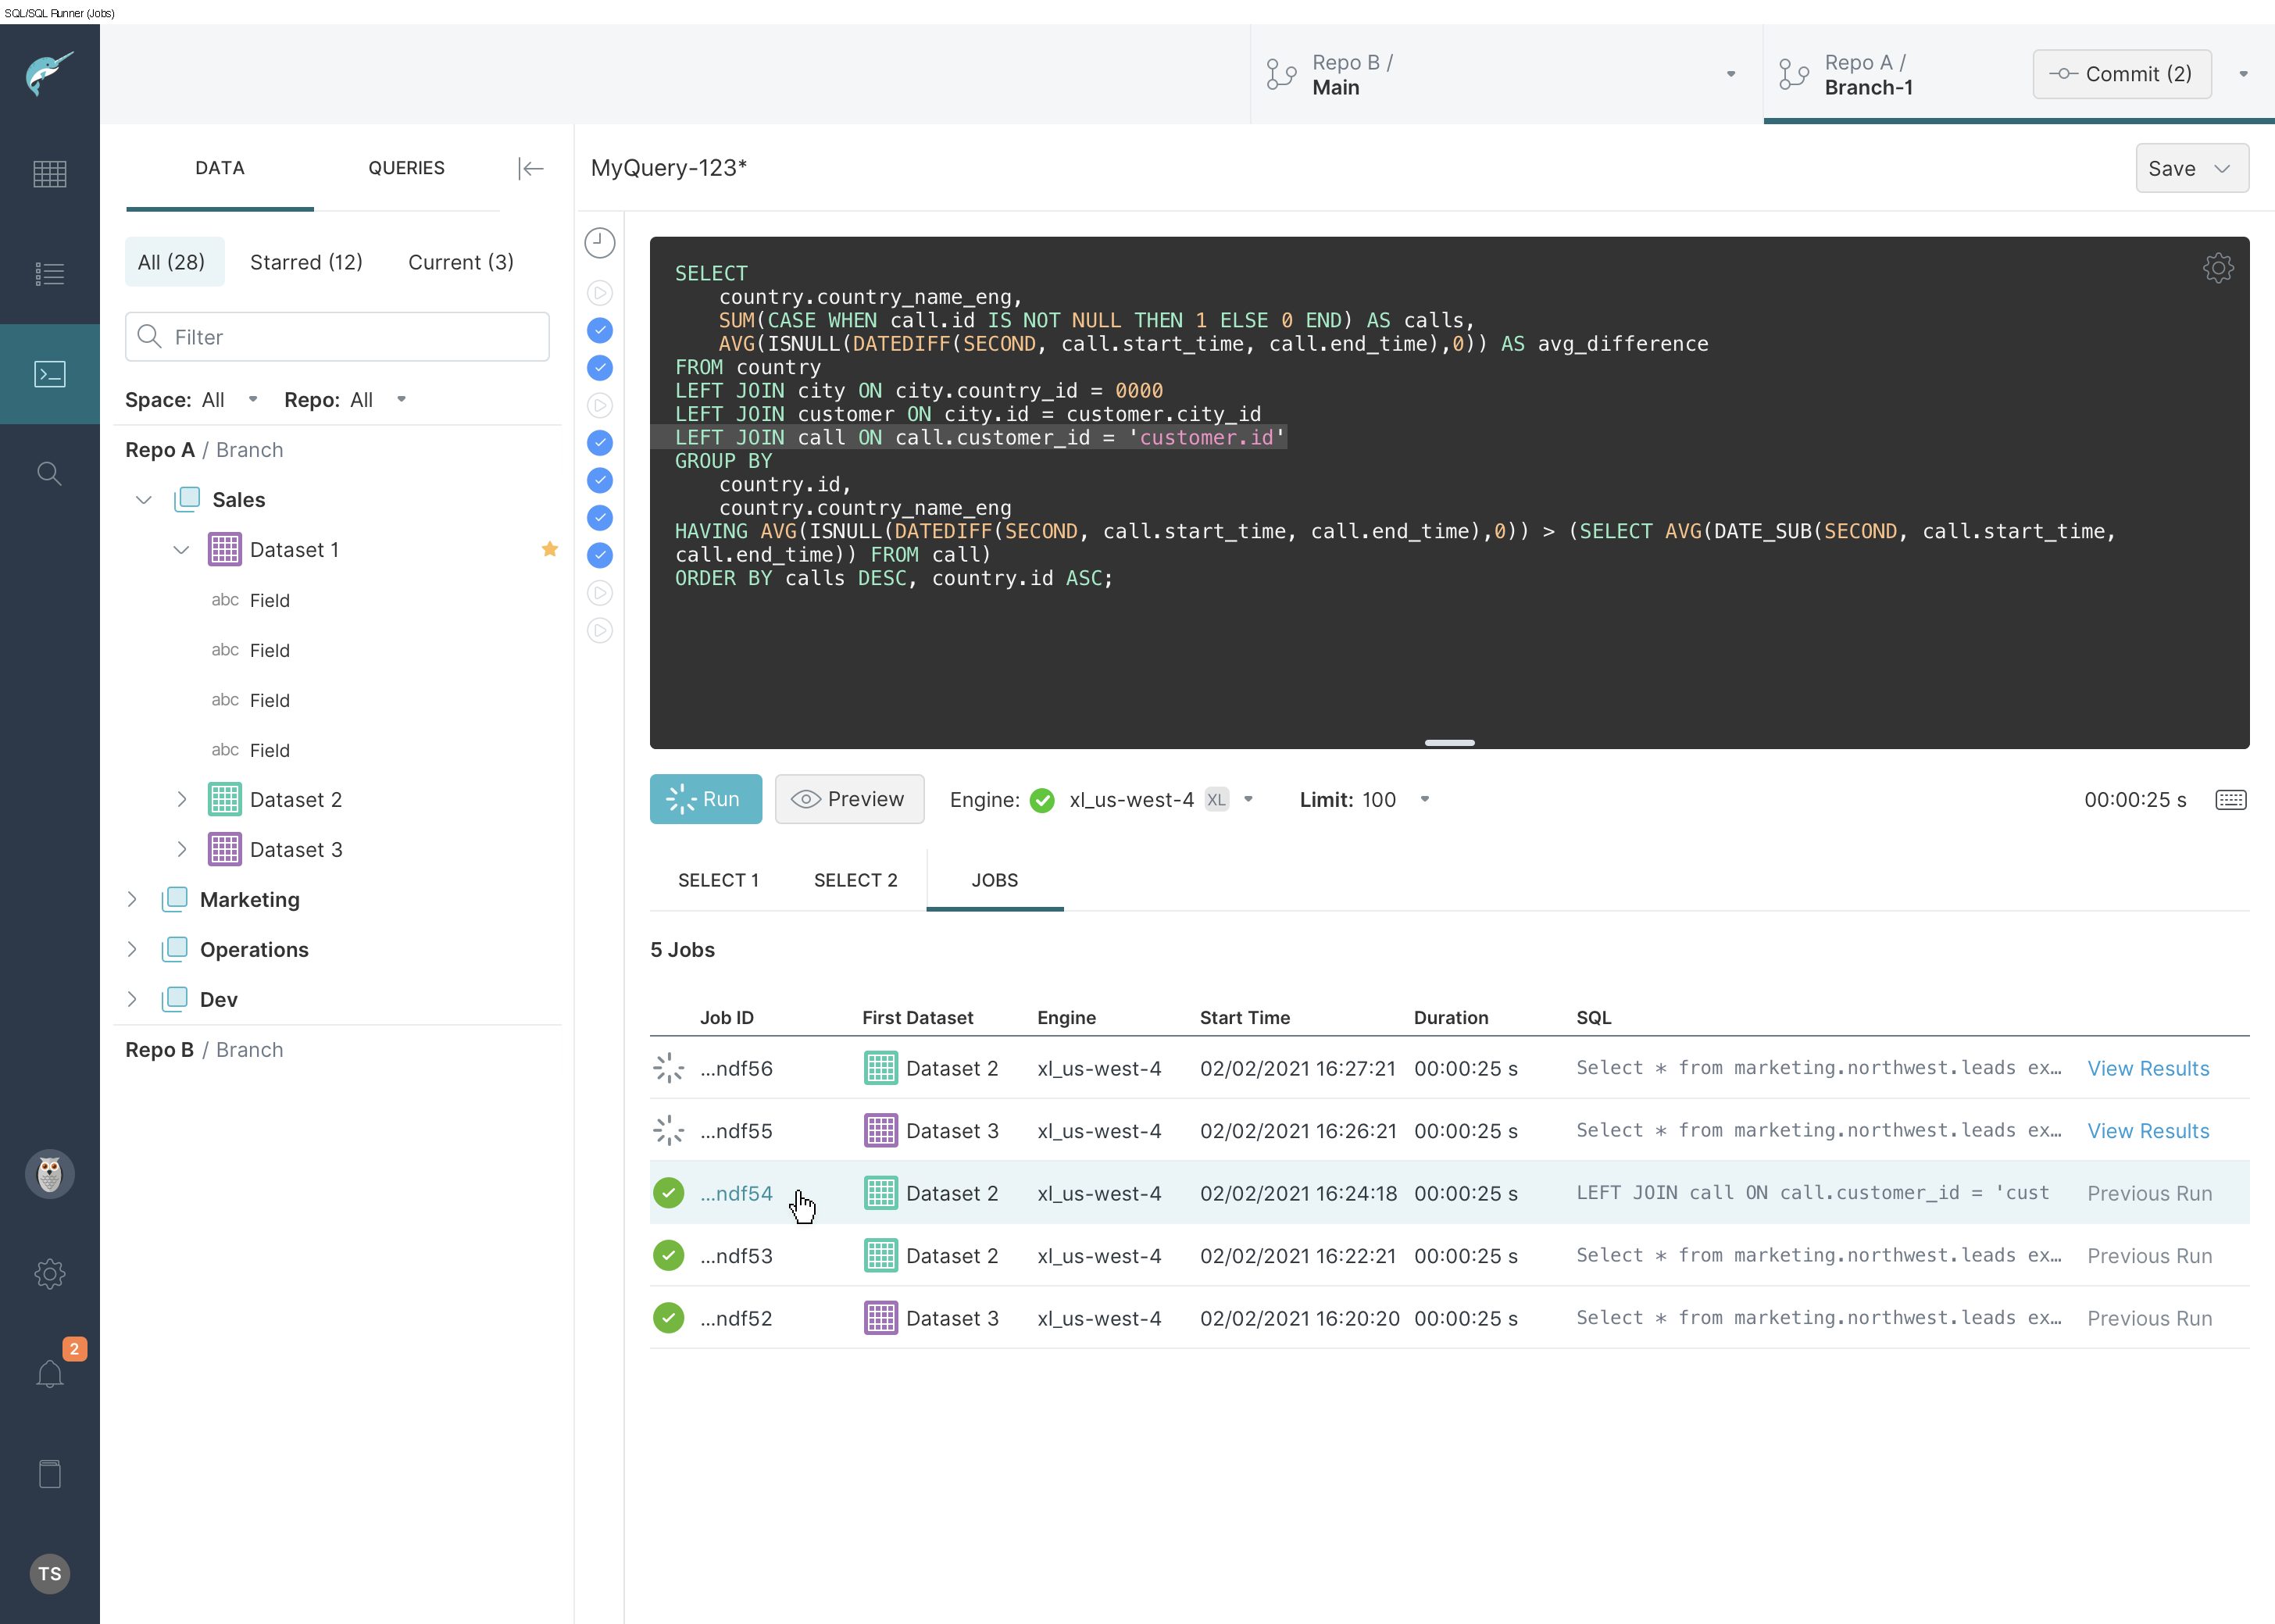Screen dimensions: 2275x1624
Task: Open the Limit 100 dropdown
Action: coord(1424,800)
